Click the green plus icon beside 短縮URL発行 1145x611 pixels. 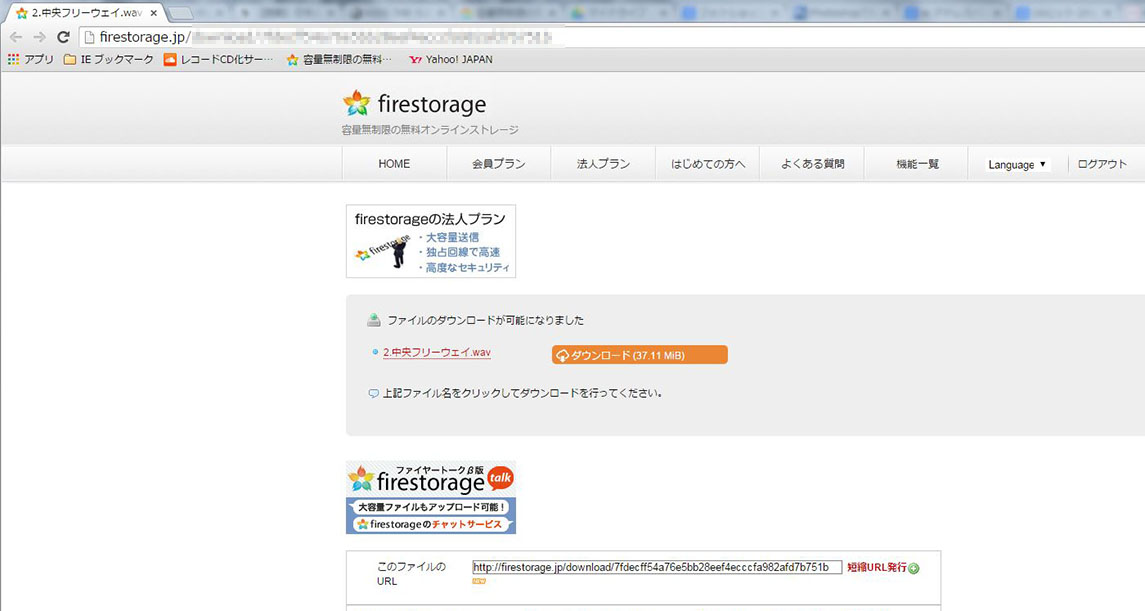[x=914, y=568]
